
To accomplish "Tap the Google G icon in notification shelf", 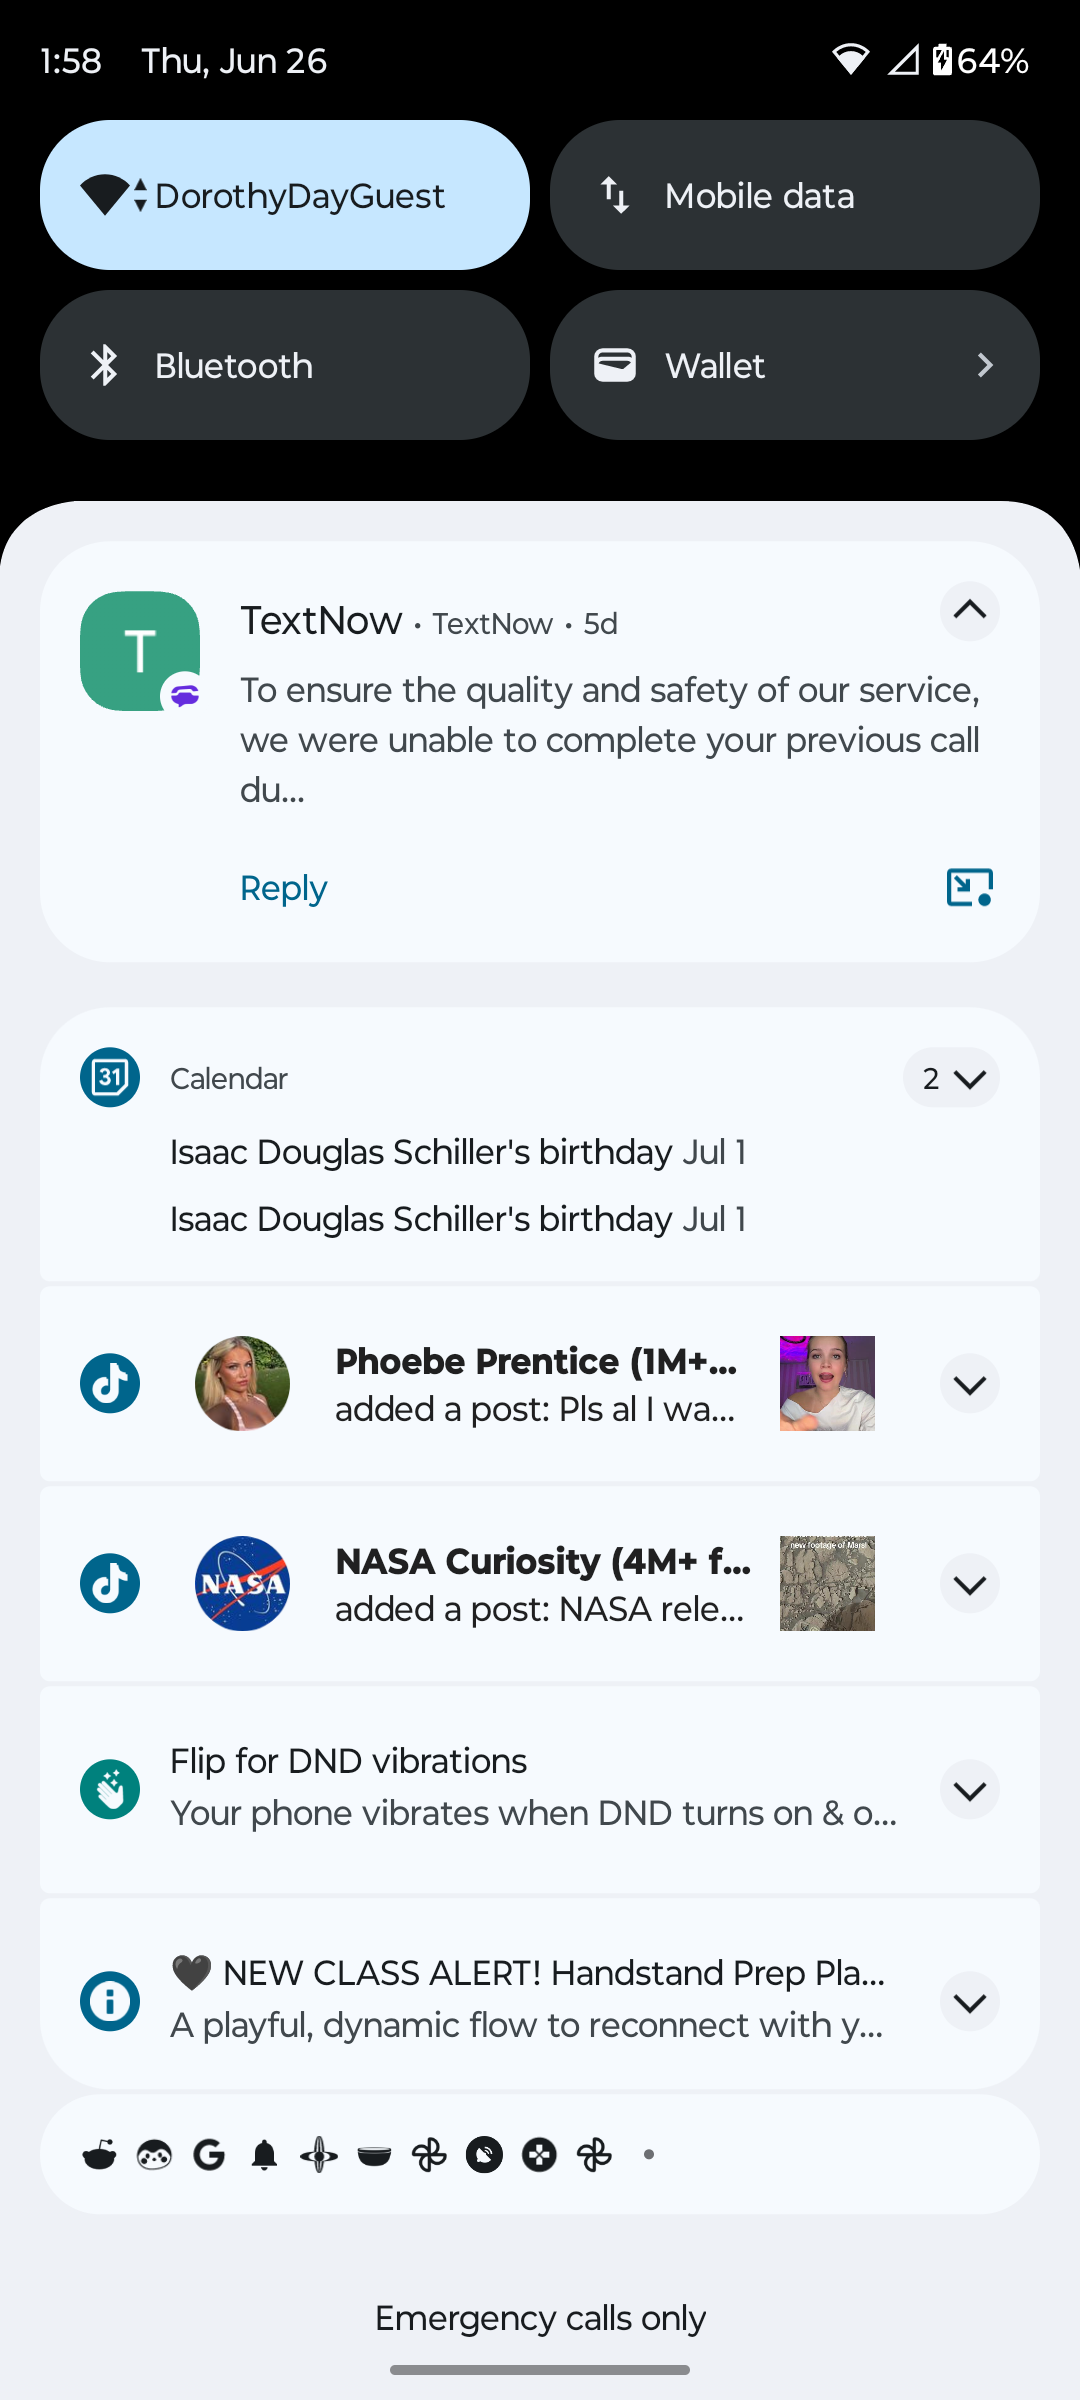I will (x=209, y=2154).
